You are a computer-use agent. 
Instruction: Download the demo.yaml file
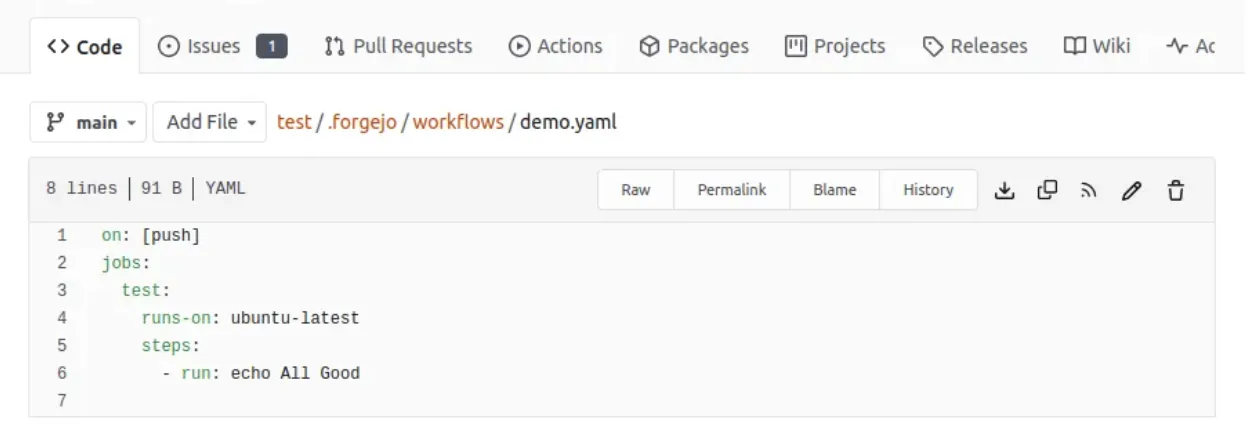pos(1004,190)
